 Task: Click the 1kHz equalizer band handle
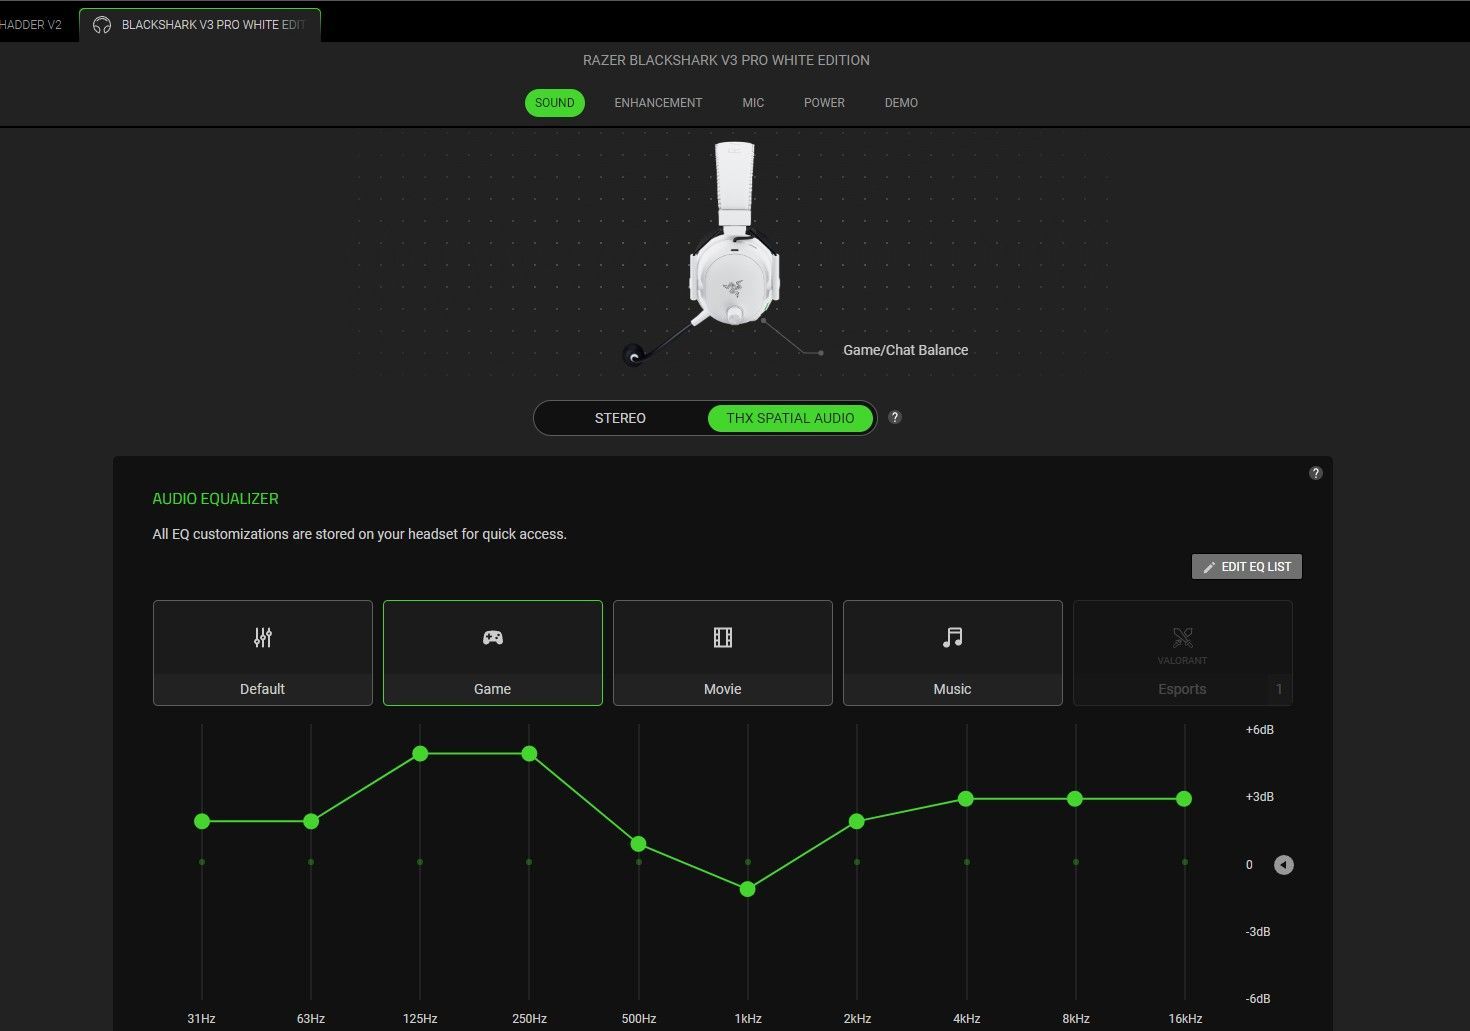(747, 889)
